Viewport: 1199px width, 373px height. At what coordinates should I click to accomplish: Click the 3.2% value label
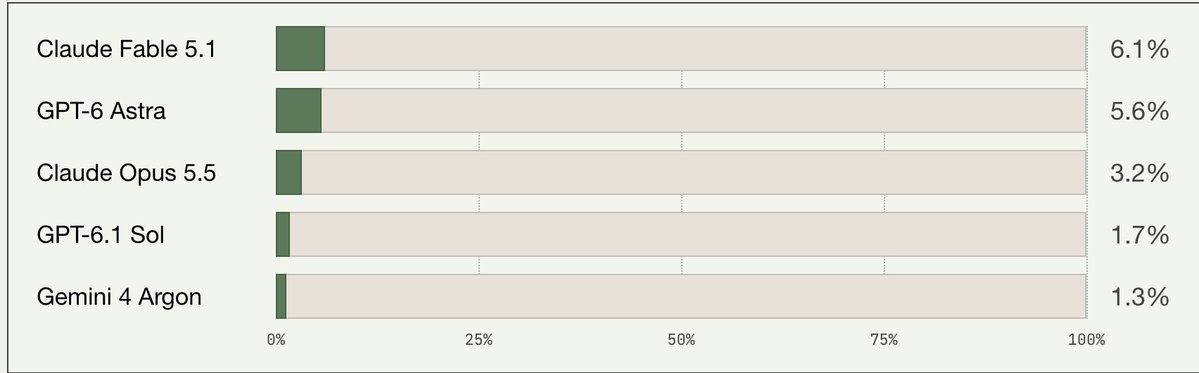point(1139,174)
